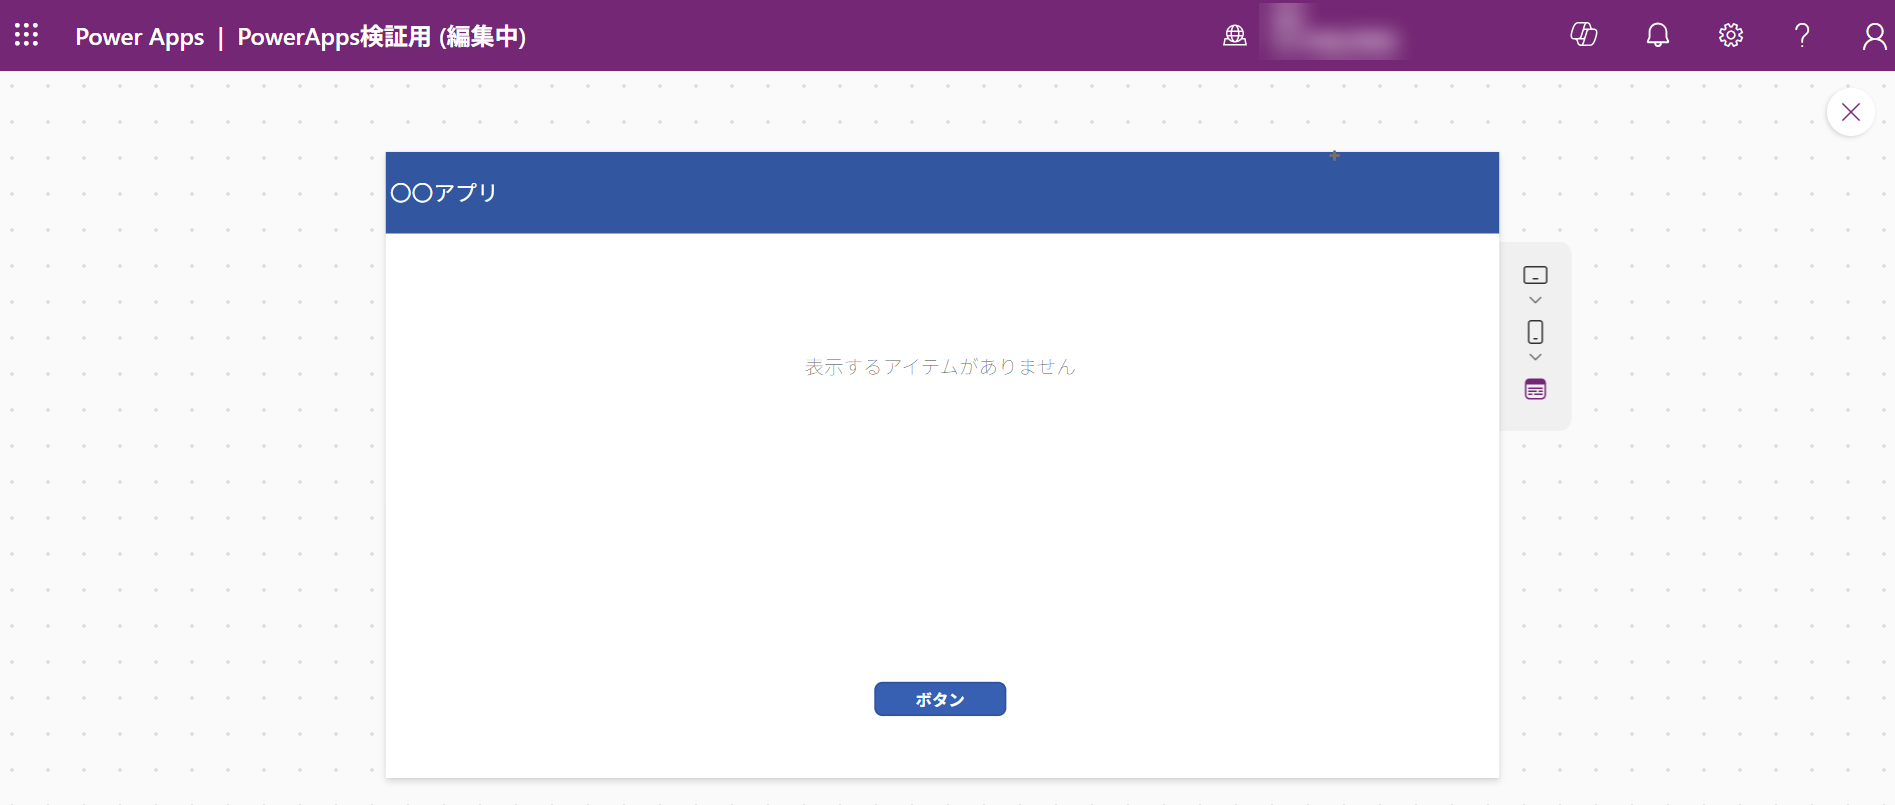Click the Power Apps title link
The height and width of the screenshot is (805, 1895).
(139, 37)
